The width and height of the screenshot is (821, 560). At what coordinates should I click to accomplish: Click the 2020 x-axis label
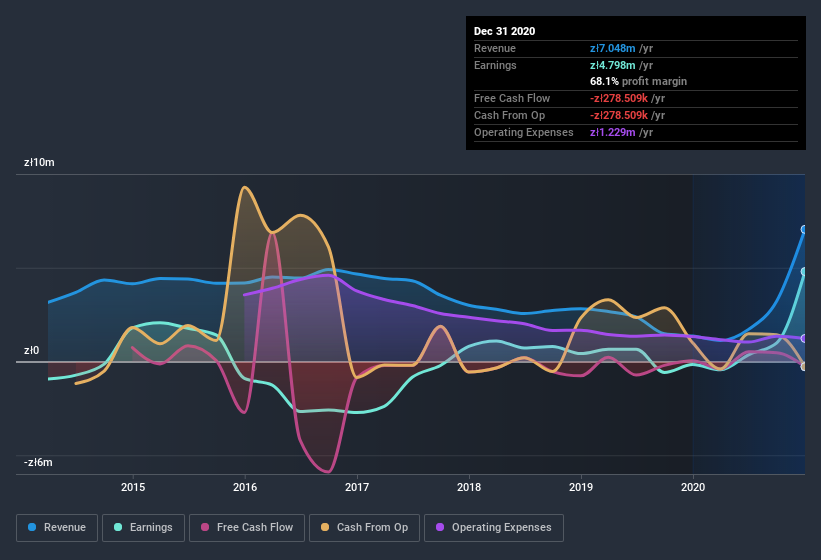(692, 487)
